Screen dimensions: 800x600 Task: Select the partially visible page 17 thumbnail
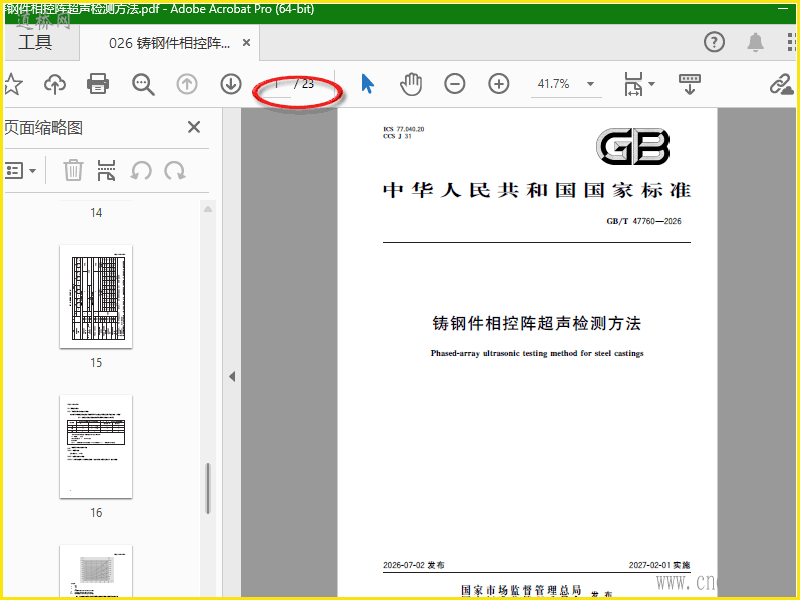tap(96, 571)
